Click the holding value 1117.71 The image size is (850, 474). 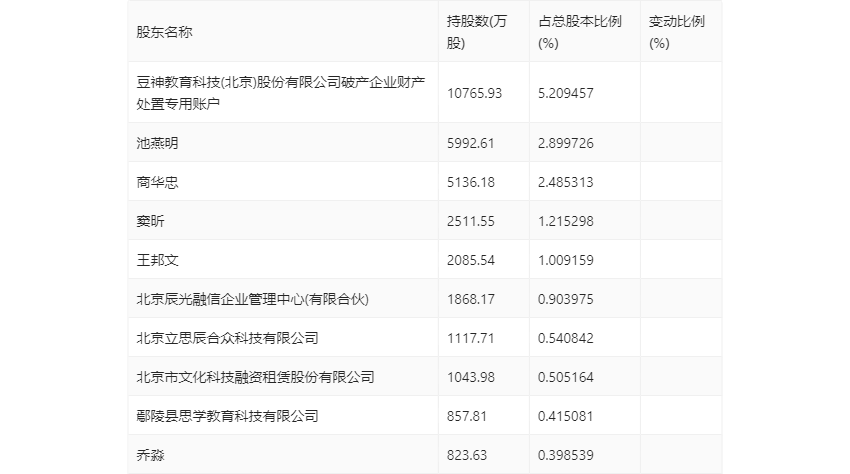point(471,338)
